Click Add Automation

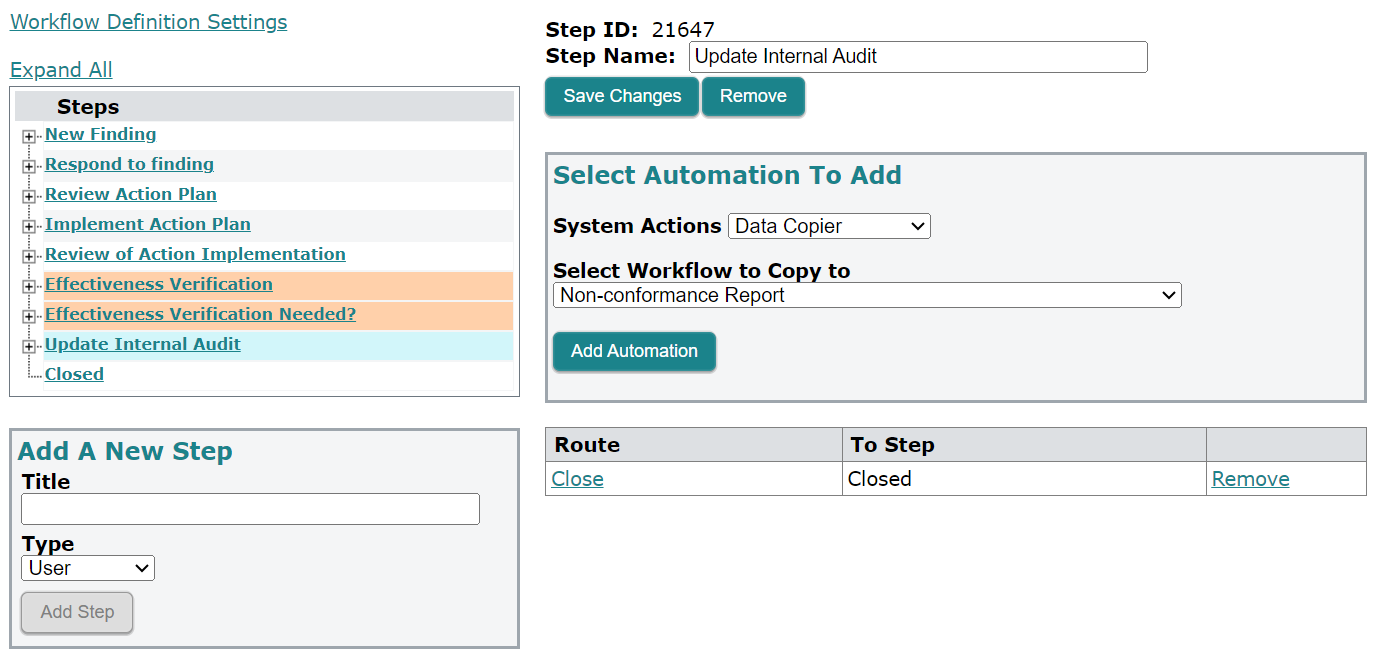tap(633, 351)
